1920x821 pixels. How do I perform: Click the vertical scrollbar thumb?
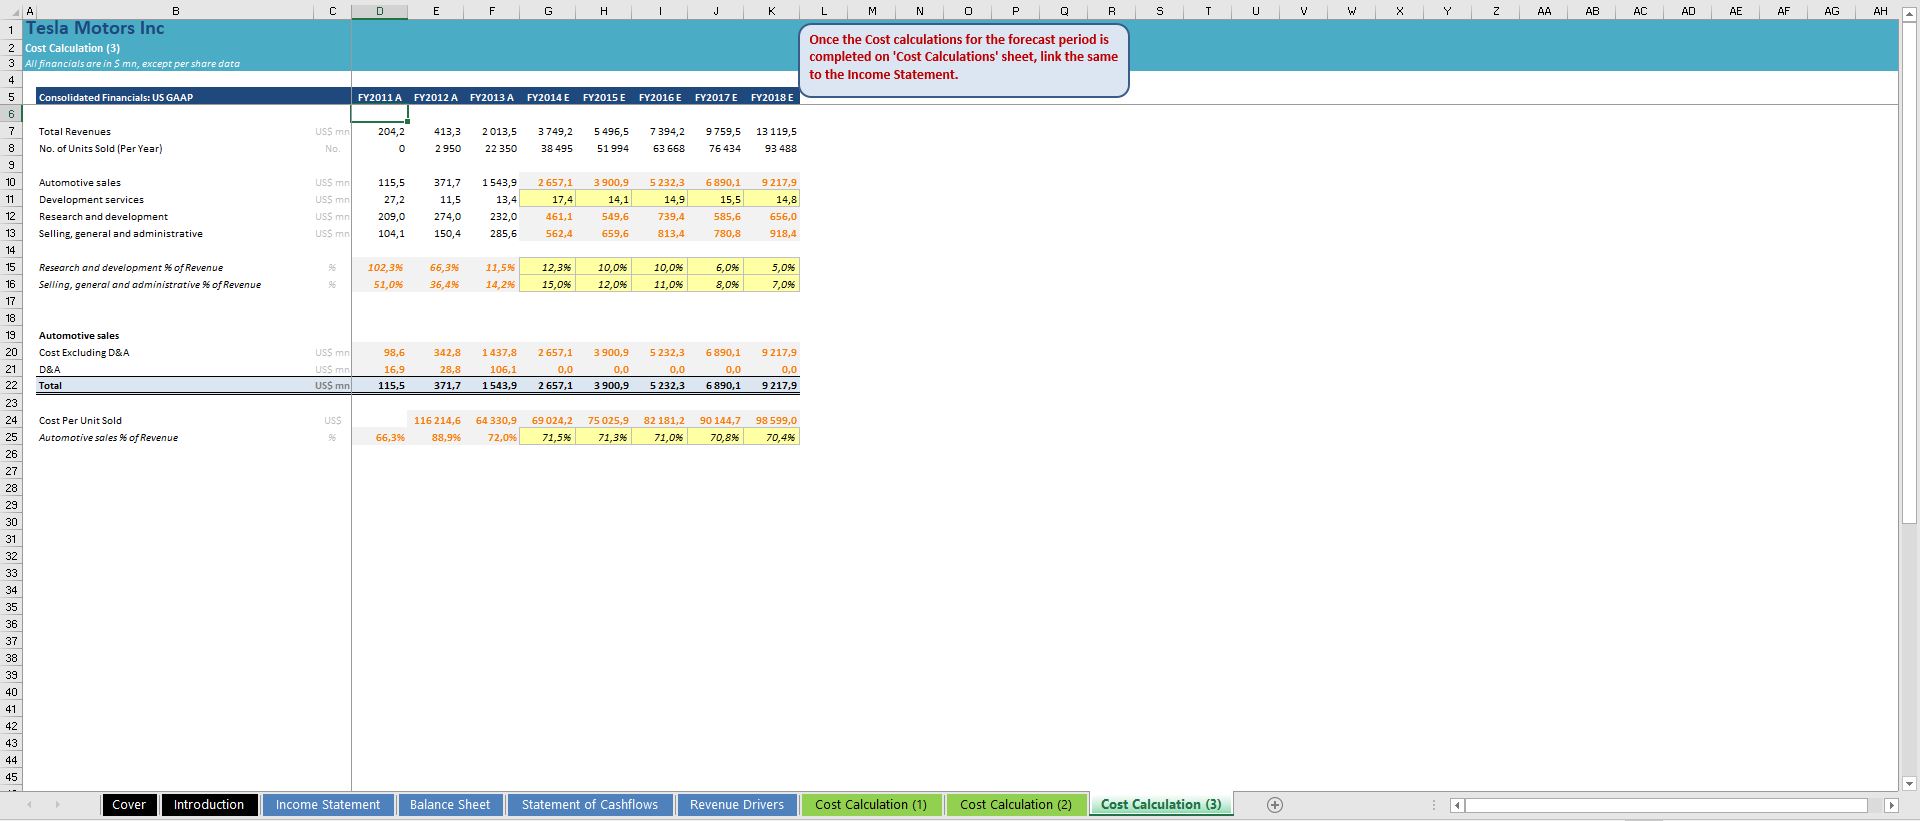(x=1909, y=271)
